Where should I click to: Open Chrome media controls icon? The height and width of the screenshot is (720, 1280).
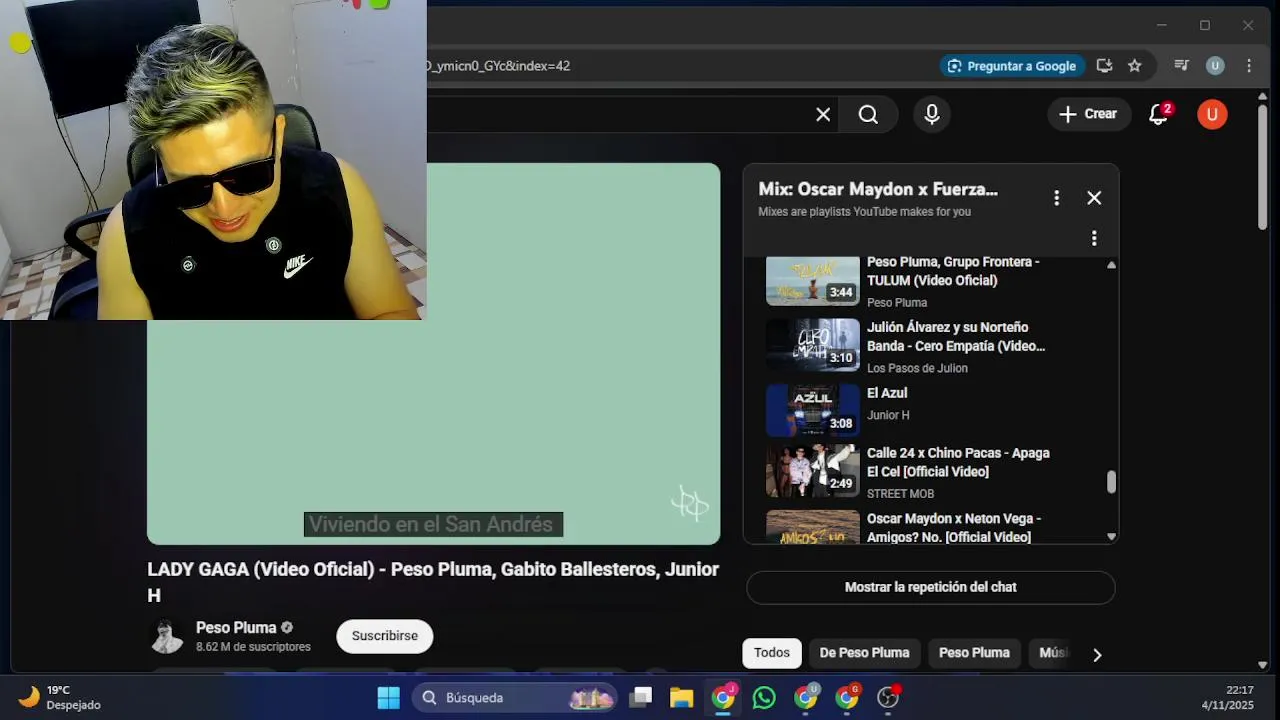click(x=1181, y=66)
